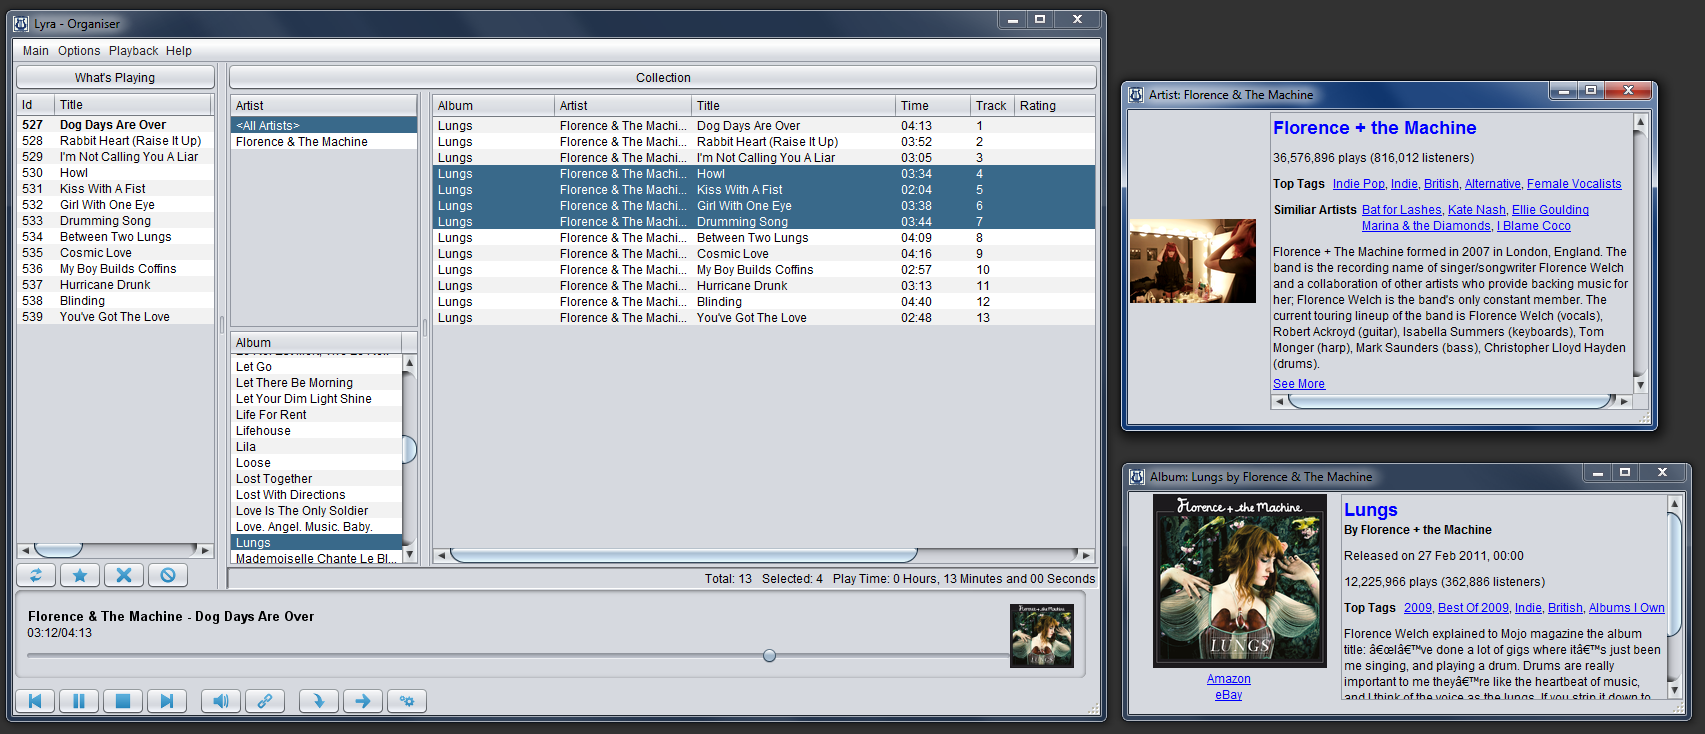Open the Best Of 2009 tag link
The image size is (1705, 734).
point(1473,608)
